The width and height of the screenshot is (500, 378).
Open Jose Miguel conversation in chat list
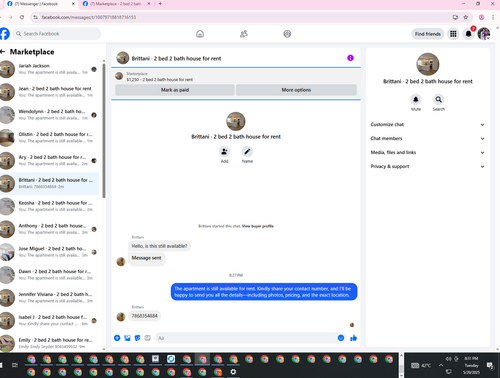tap(49, 252)
